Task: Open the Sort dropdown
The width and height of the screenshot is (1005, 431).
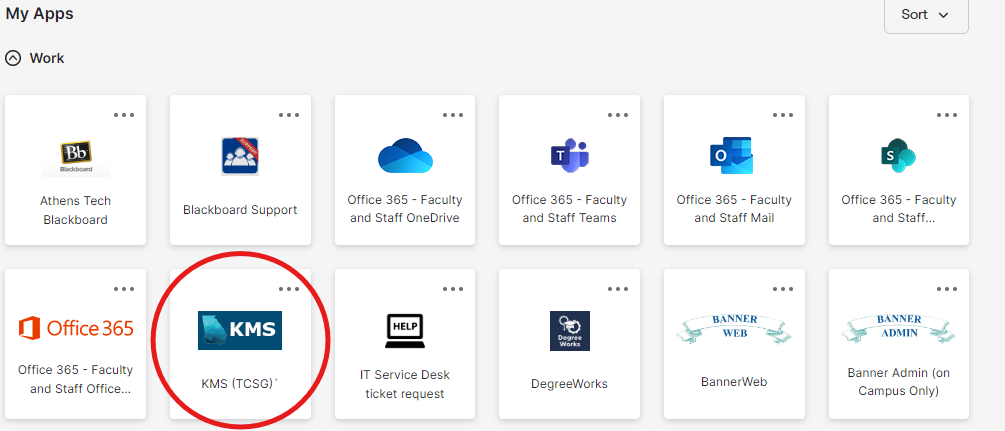Action: point(926,15)
